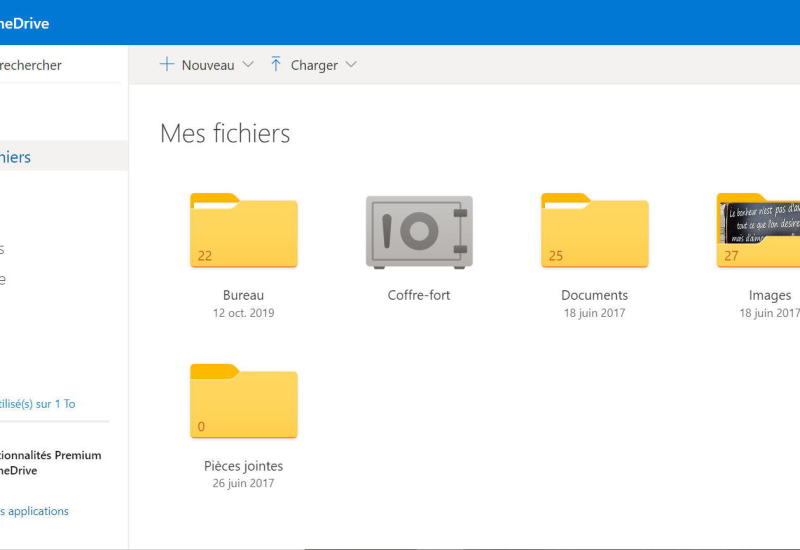
Task: Click the storage used on 1 To link
Action: coord(37,404)
